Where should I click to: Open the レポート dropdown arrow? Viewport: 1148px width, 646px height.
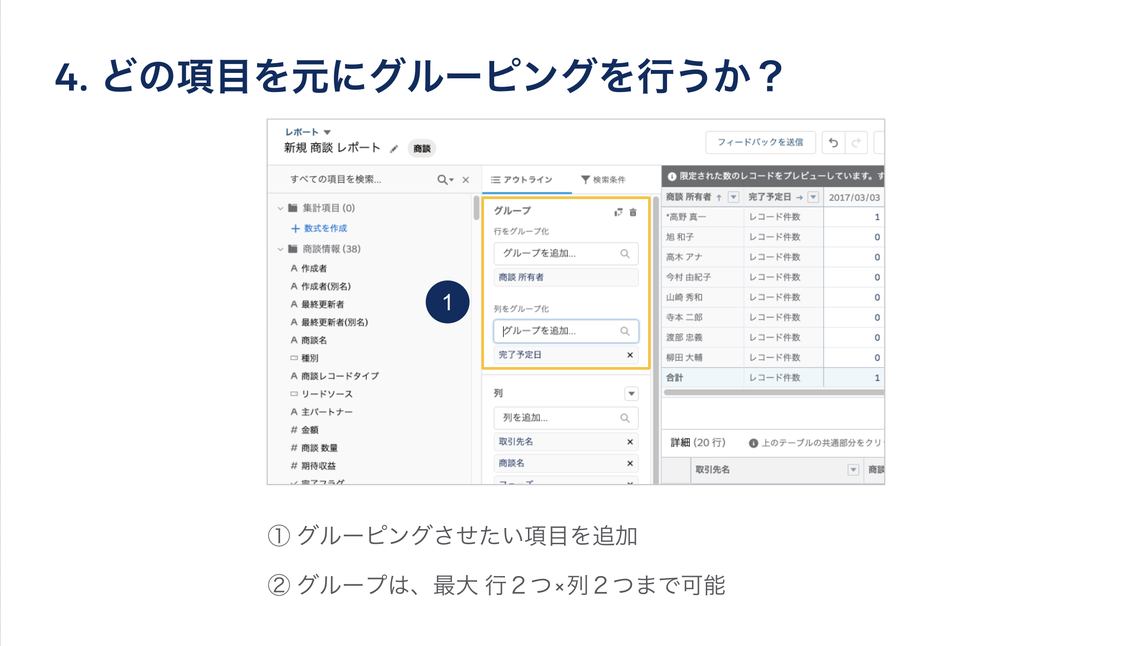[327, 133]
